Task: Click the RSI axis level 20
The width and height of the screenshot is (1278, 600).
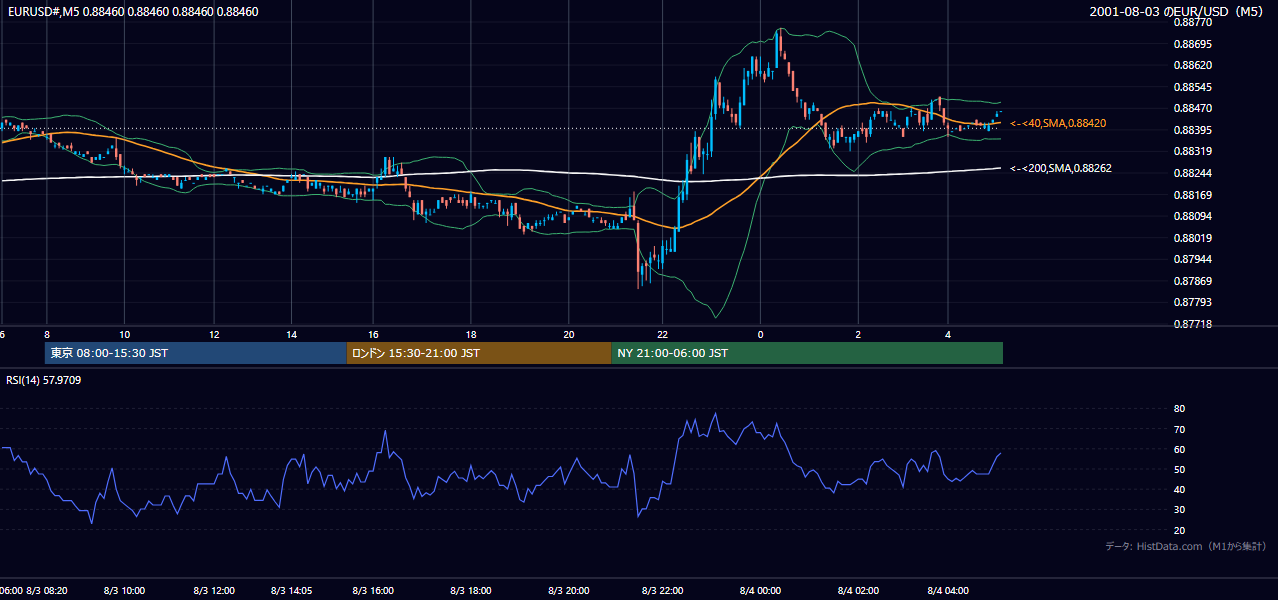Action: tap(1179, 530)
